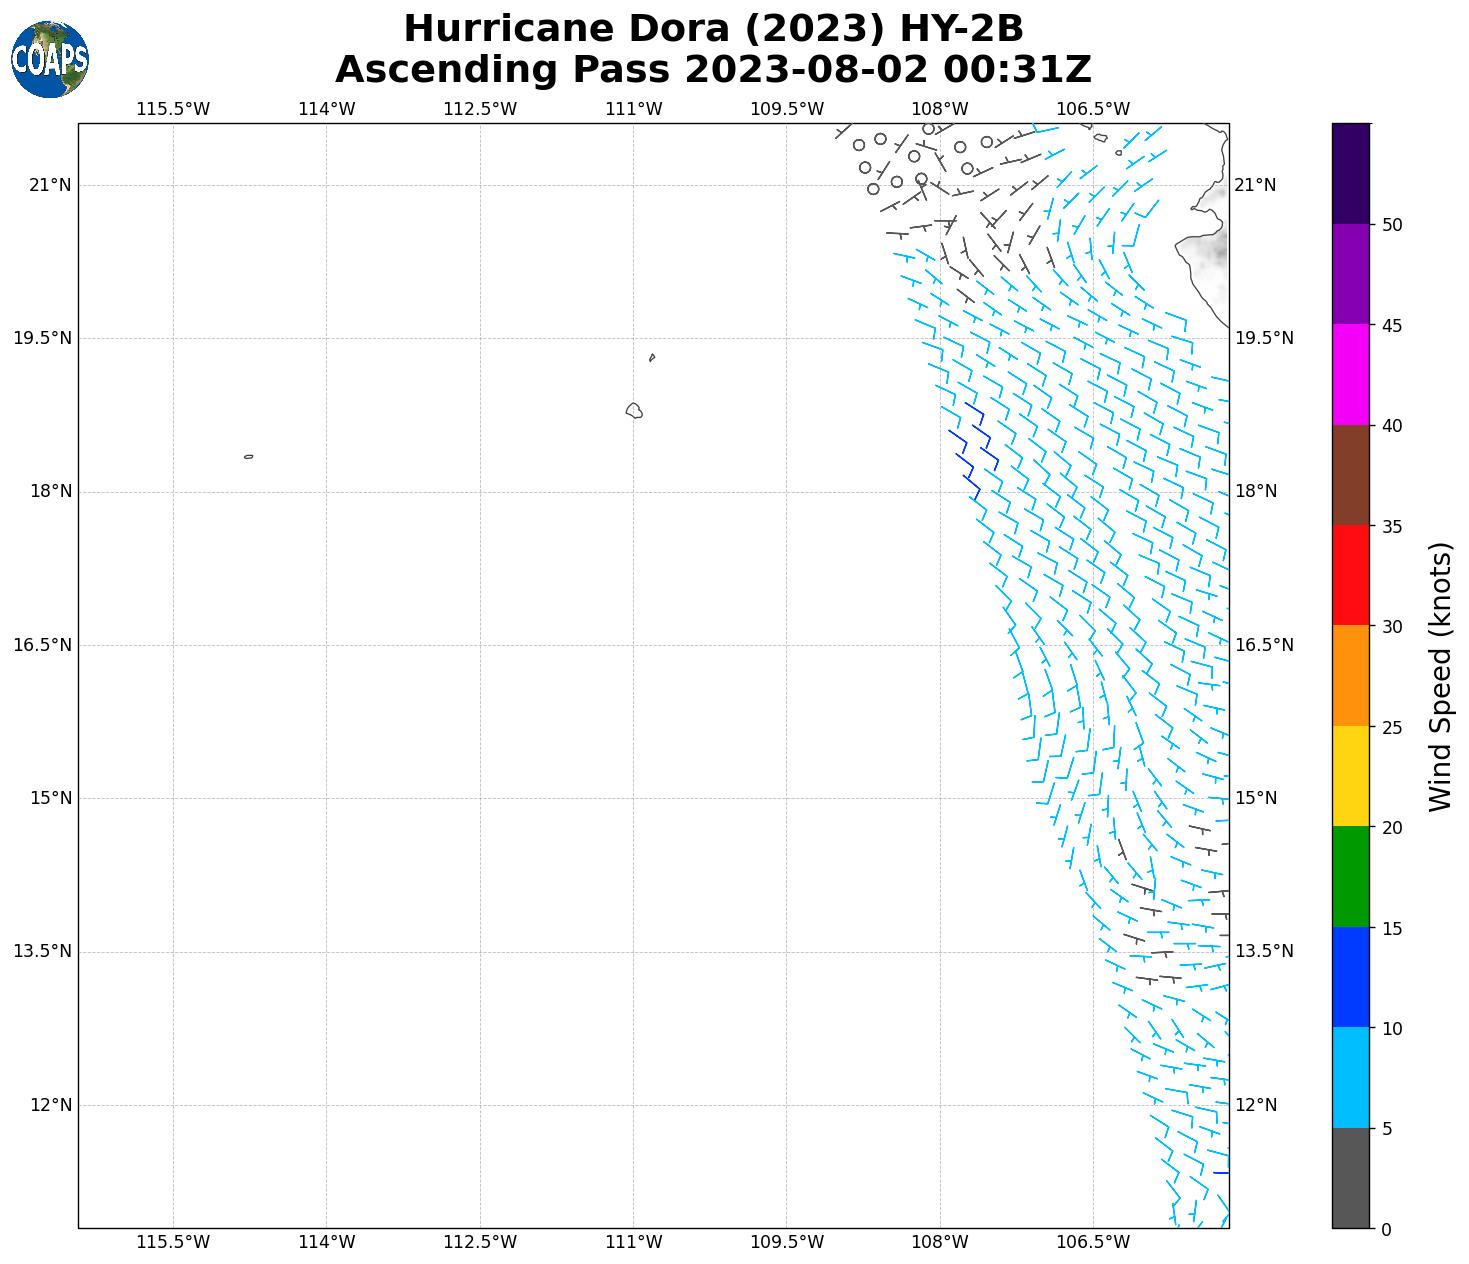Click the COAPS globe logo
This screenshot has width=1469, height=1264.
click(50, 59)
